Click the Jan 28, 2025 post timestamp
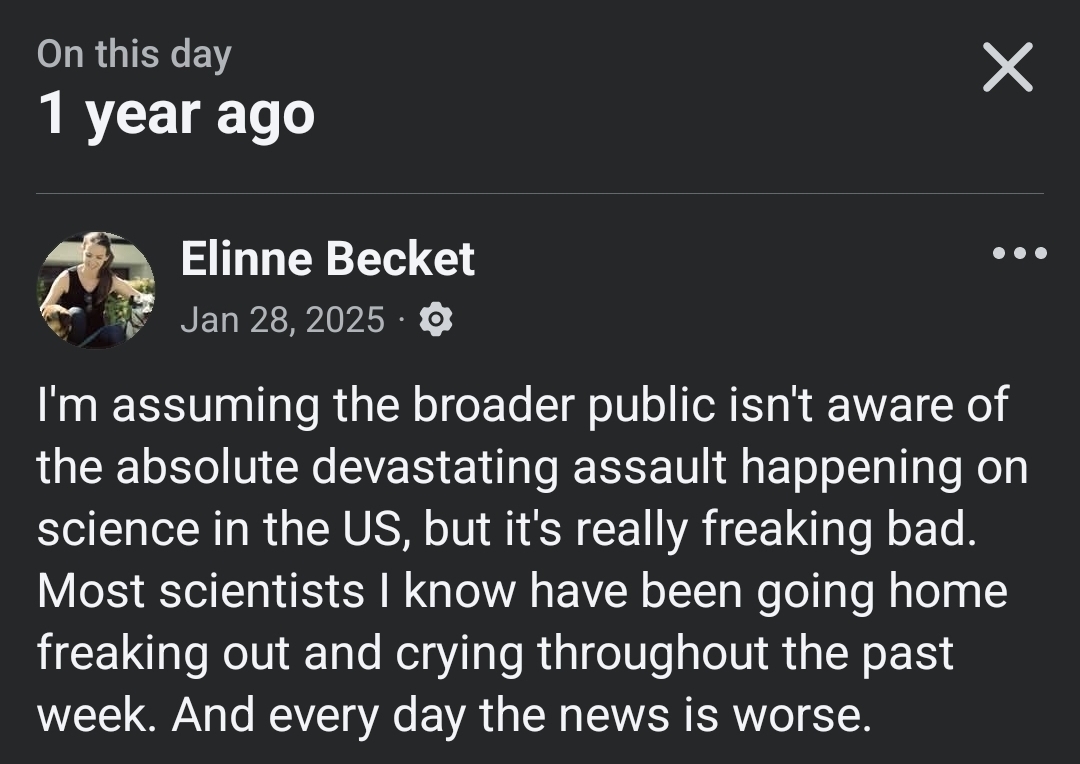The height and width of the screenshot is (764, 1080). pyautogui.click(x=282, y=320)
